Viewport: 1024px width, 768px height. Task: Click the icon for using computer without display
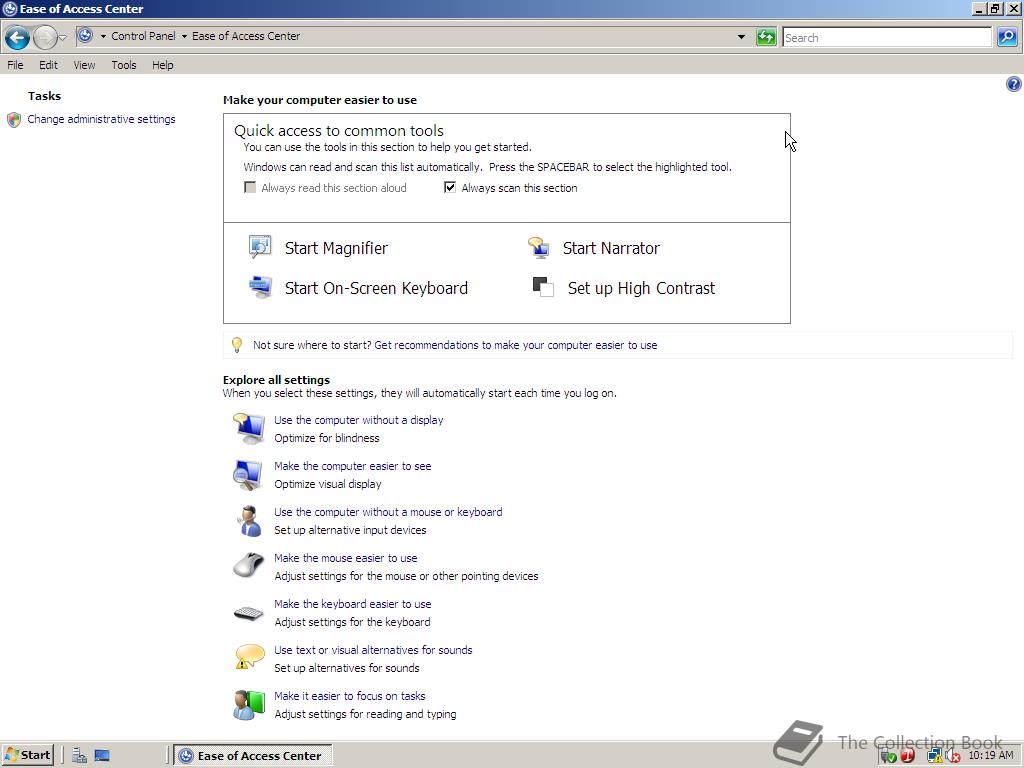tap(249, 428)
